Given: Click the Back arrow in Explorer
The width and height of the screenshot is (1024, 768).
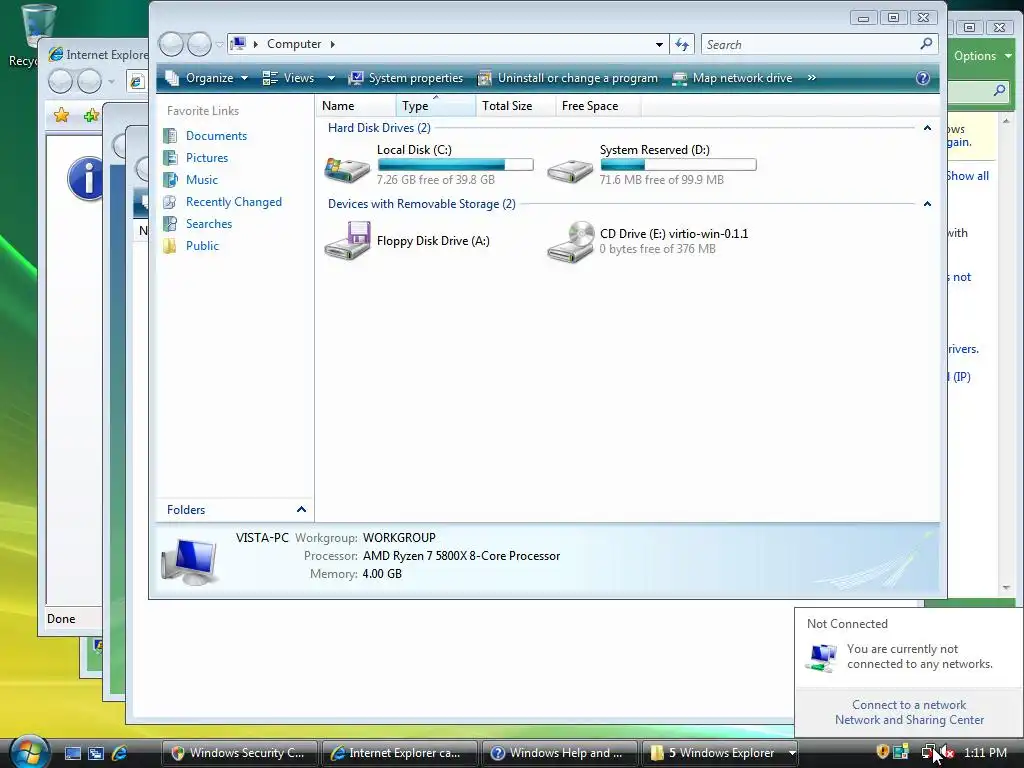Looking at the screenshot, I should point(171,44).
